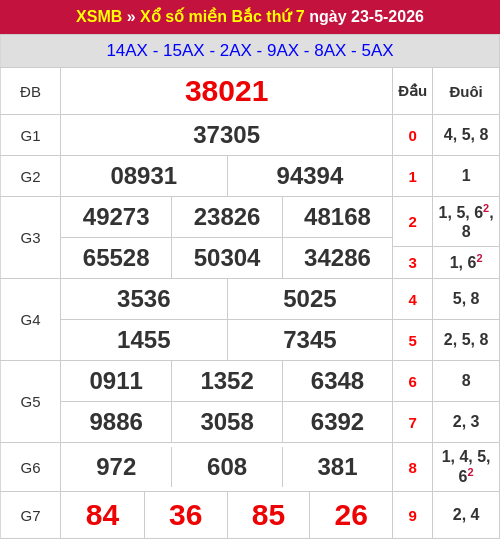The image size is (500, 539).
Task: Select the ĐB row label
Action: pos(30,92)
